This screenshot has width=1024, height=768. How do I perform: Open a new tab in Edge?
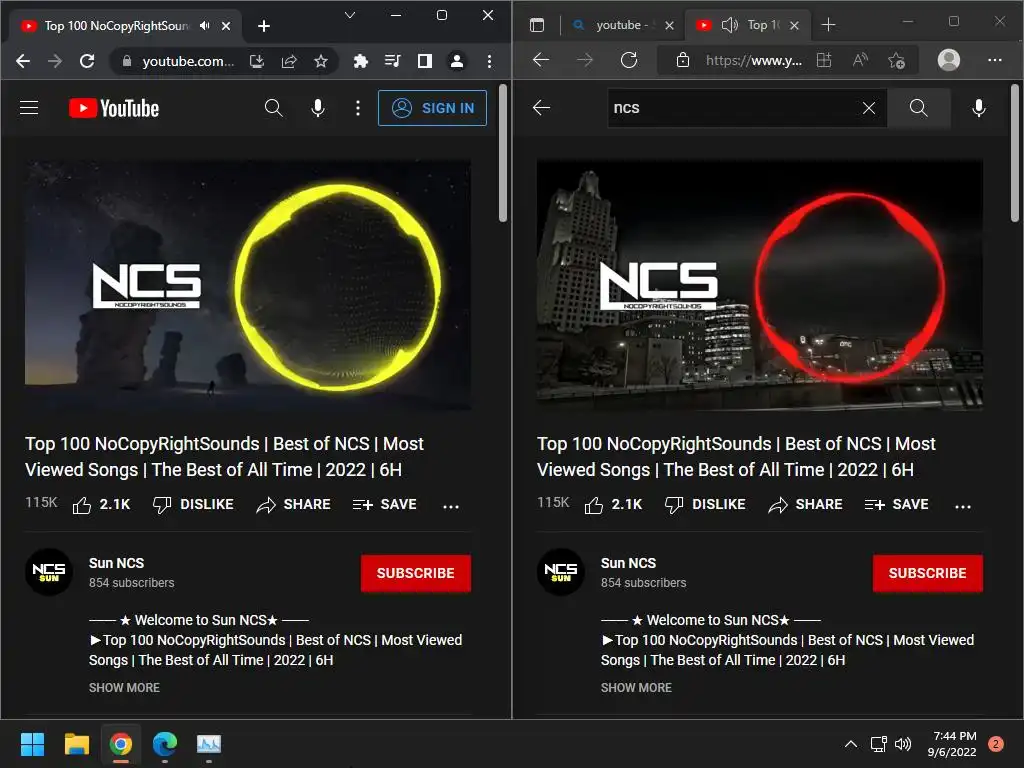coord(828,25)
